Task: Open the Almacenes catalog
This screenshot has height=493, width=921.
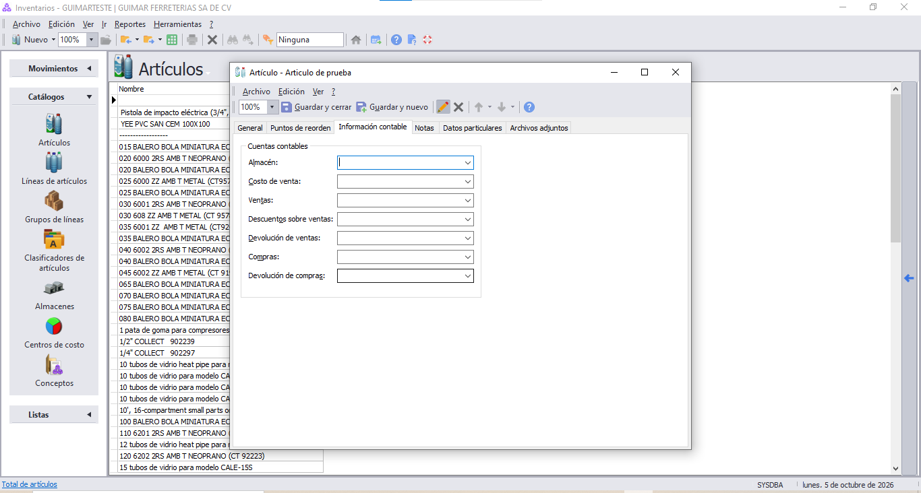Action: point(54,294)
